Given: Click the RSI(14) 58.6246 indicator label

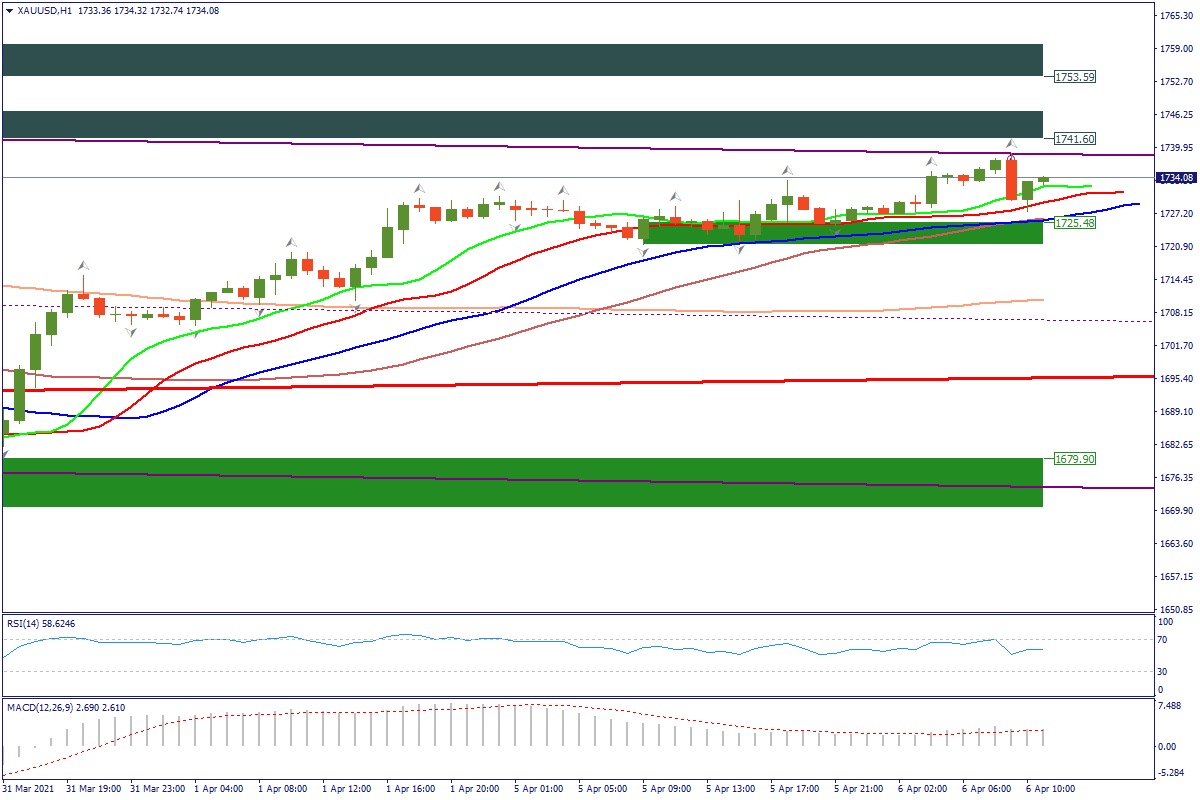Looking at the screenshot, I should point(42,623).
